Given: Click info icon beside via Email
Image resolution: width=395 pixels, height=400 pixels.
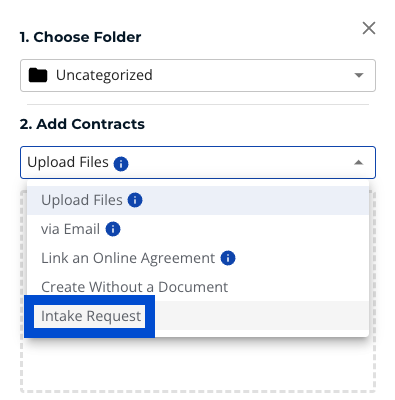Looking at the screenshot, I should tap(113, 229).
